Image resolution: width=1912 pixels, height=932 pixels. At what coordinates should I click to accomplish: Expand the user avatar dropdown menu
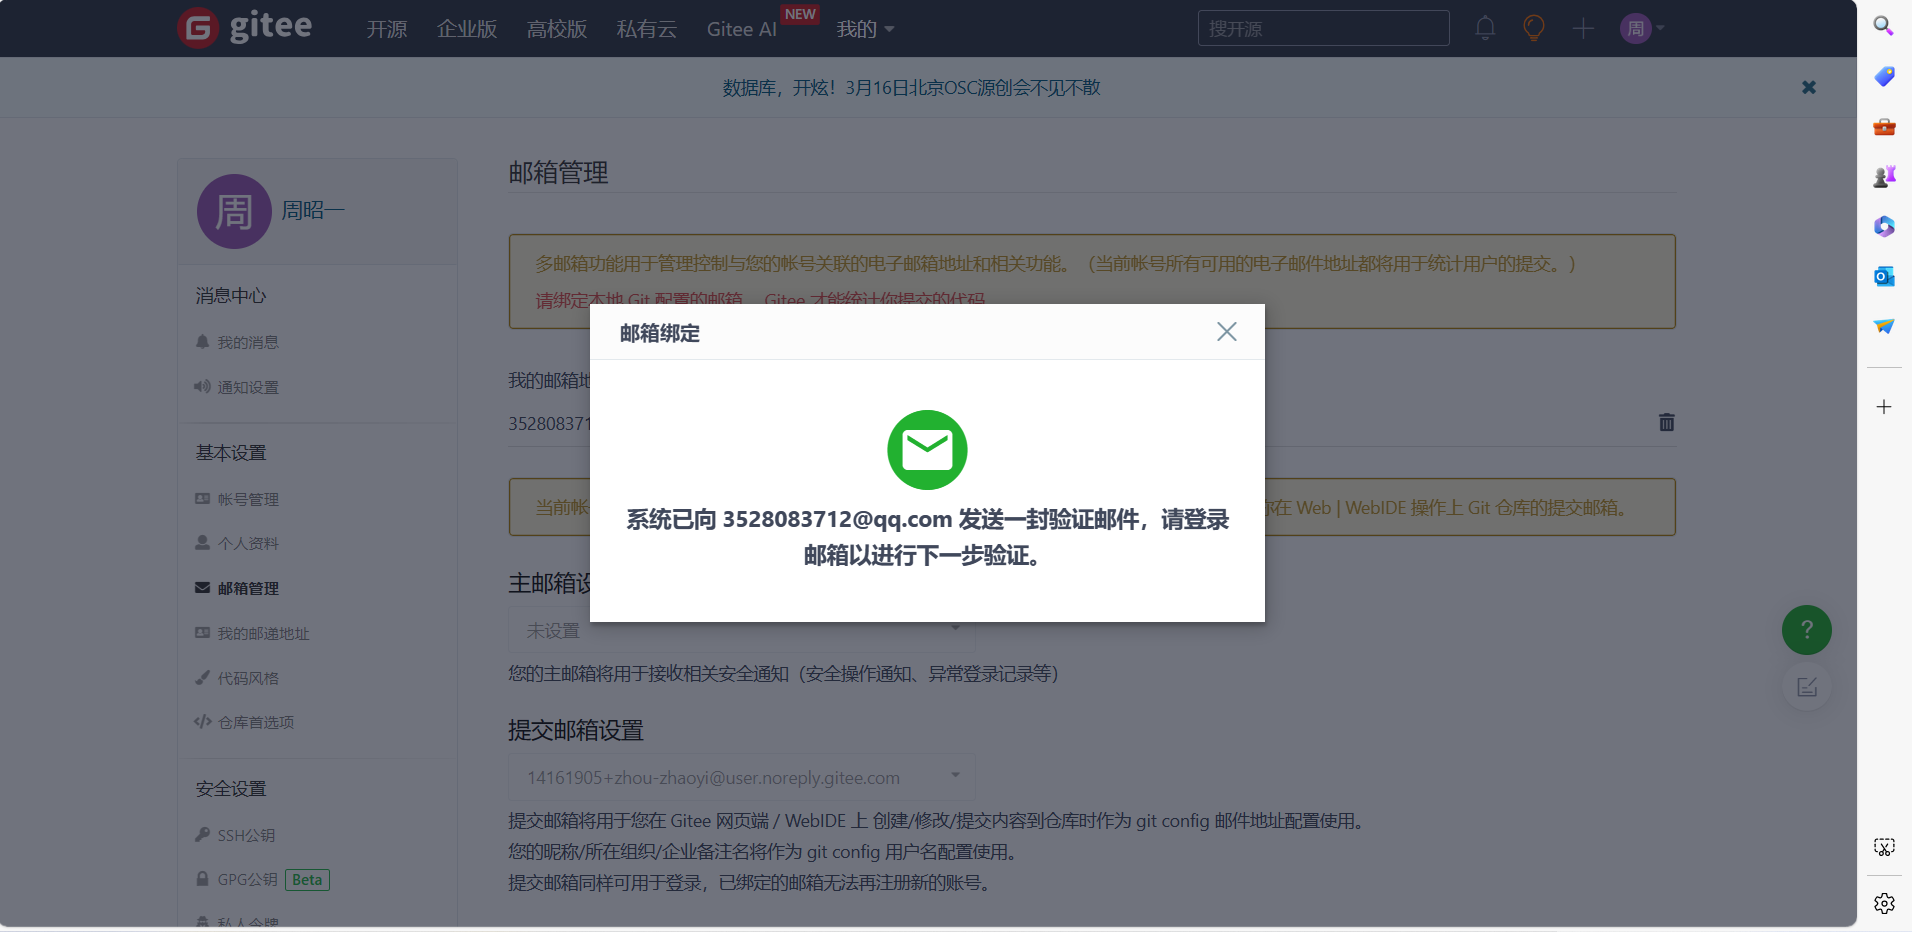coord(1641,28)
